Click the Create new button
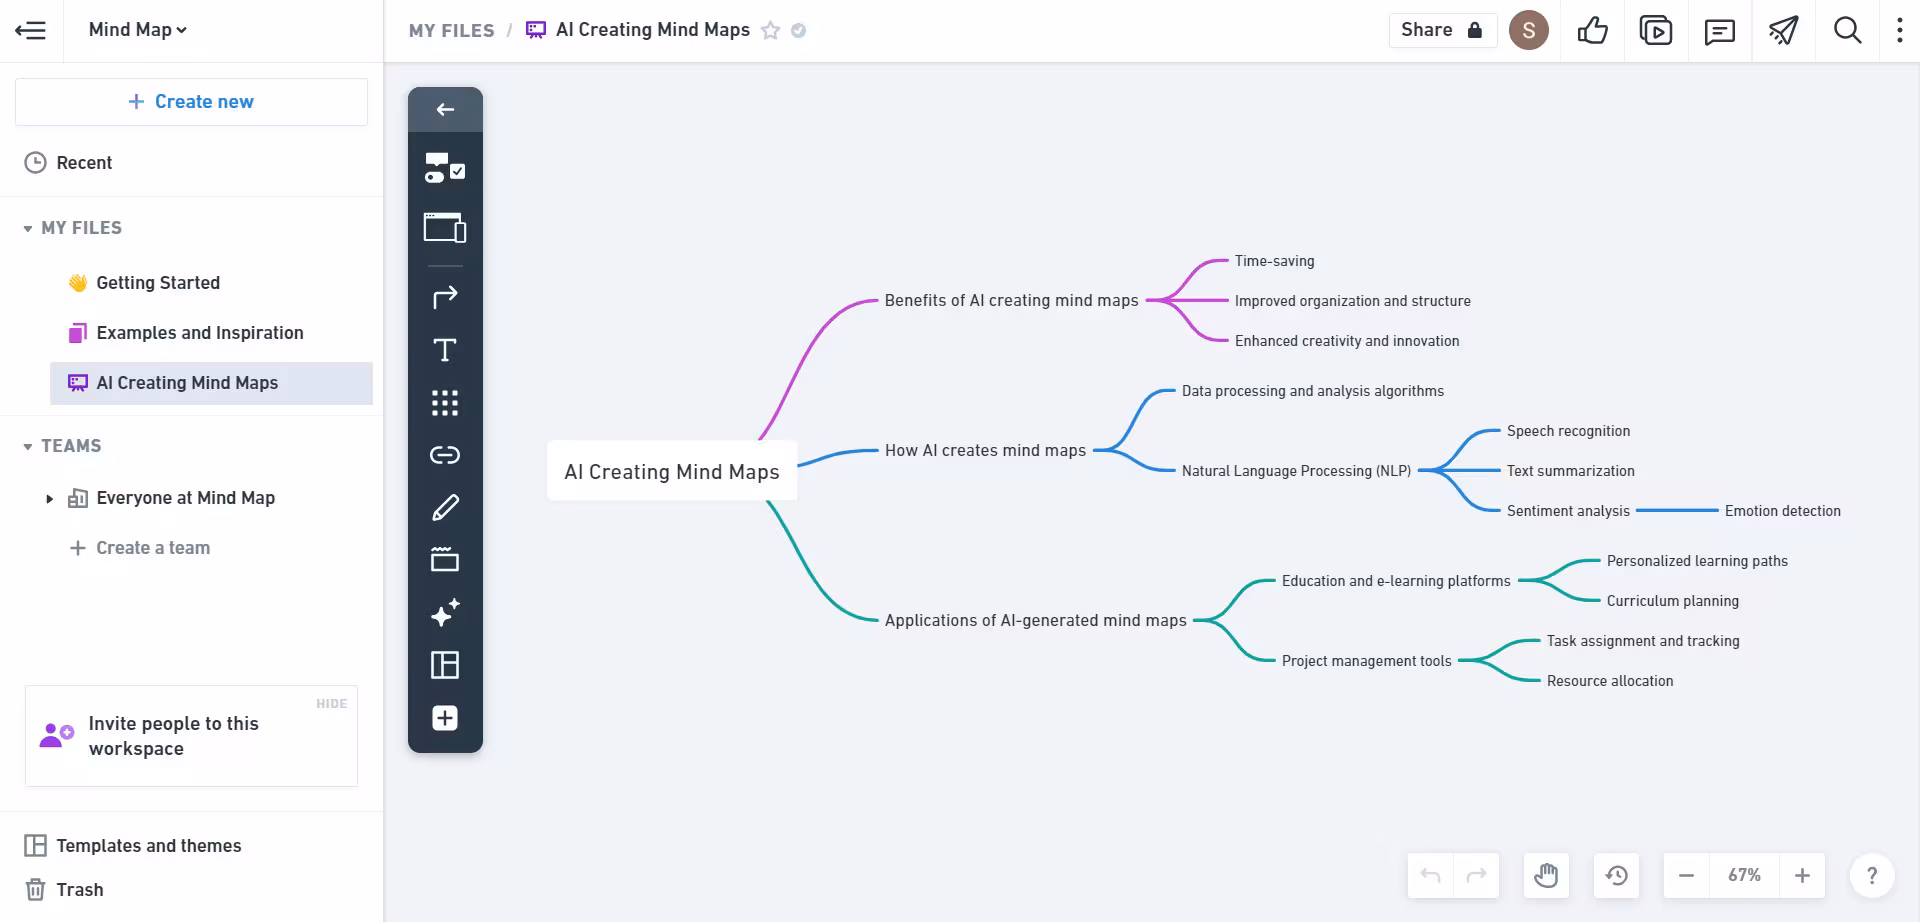Viewport: 1920px width, 922px height. point(191,102)
